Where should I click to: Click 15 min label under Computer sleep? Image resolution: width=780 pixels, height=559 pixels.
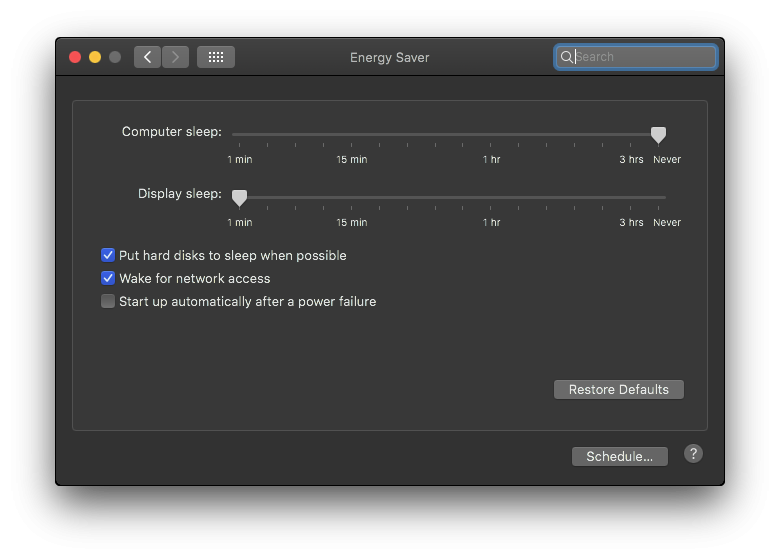[352, 160]
